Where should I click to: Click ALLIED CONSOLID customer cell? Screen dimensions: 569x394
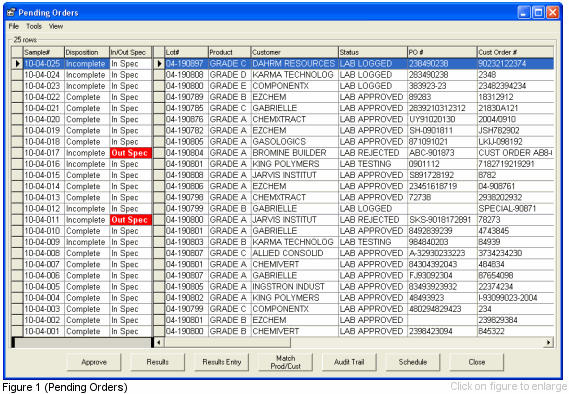pyautogui.click(x=294, y=253)
